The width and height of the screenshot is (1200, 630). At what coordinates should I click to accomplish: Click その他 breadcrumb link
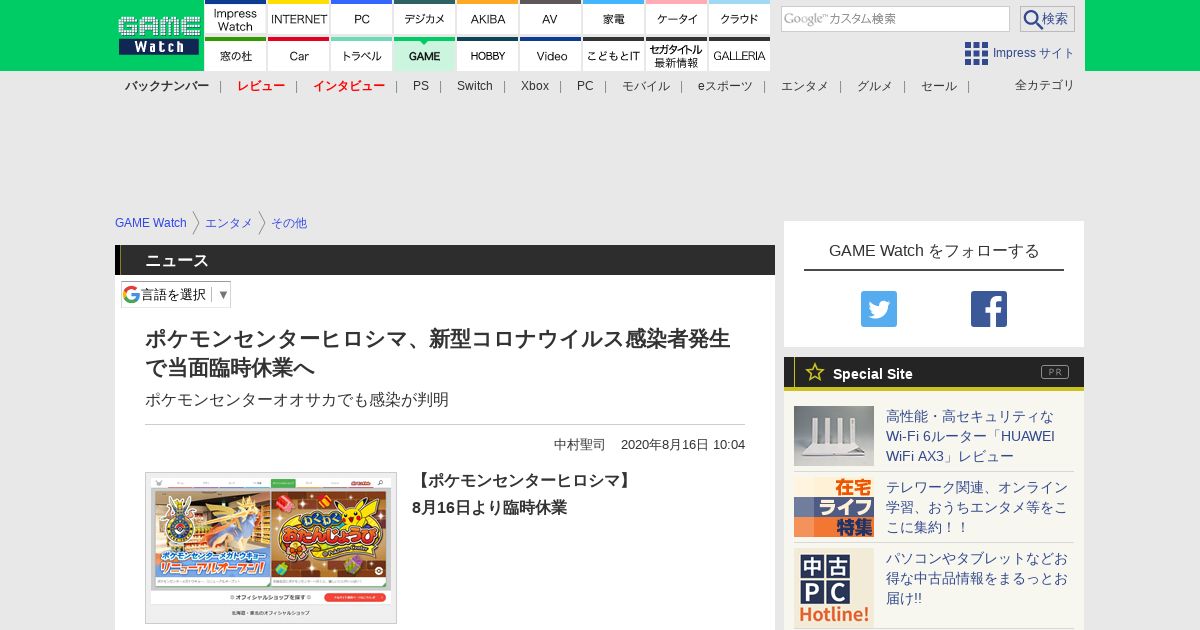click(289, 223)
